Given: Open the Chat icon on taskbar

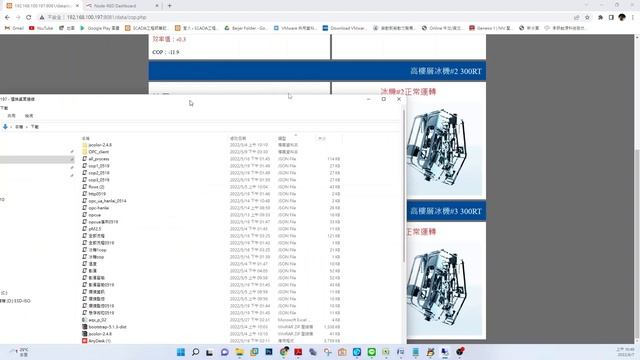Looking at the screenshot, I should point(224,352).
